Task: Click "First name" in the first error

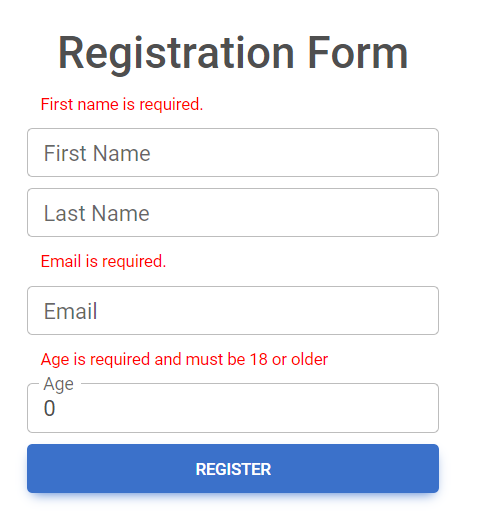Action: click(x=80, y=104)
